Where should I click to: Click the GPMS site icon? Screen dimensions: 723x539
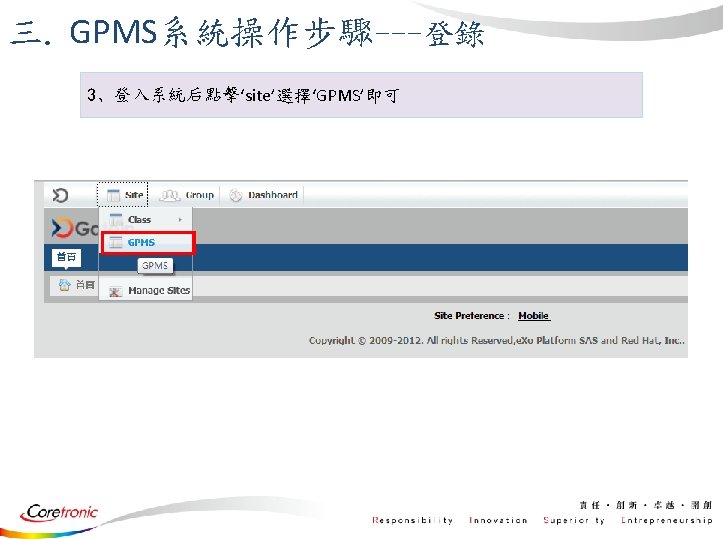[116, 243]
